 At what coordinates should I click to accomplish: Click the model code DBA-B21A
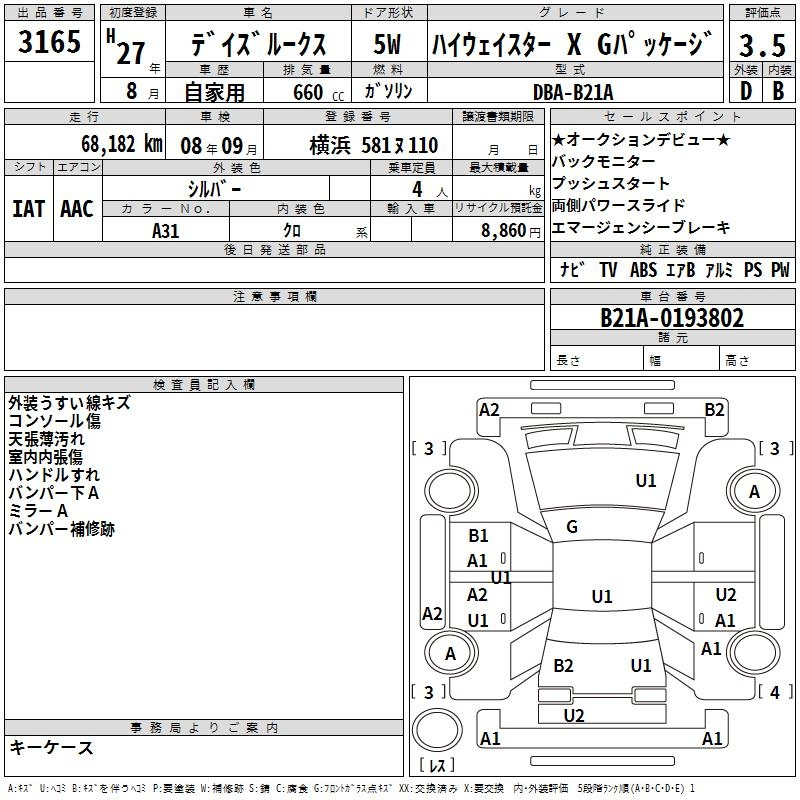point(573,92)
